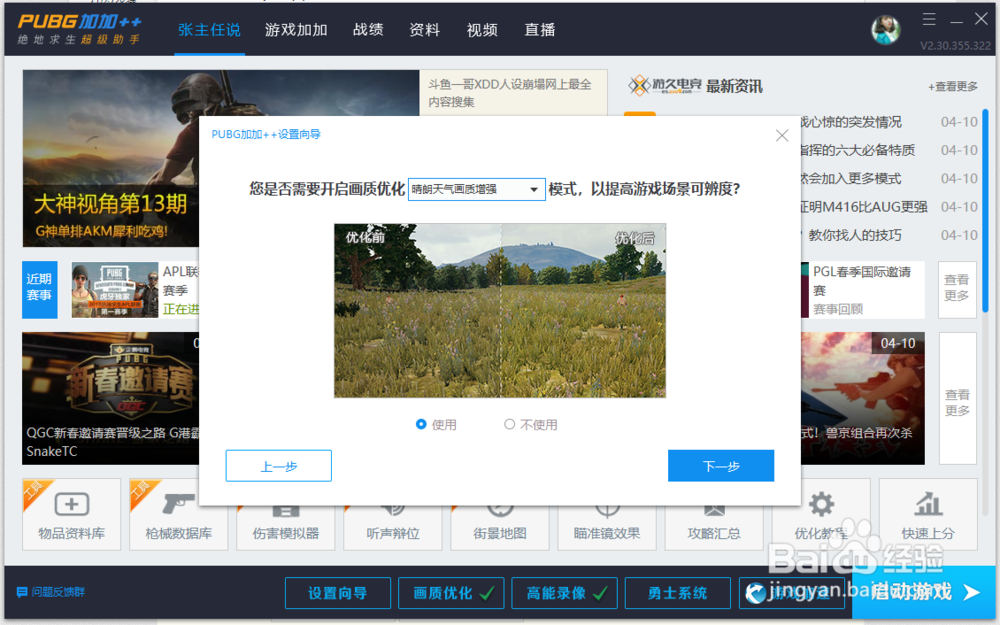The image size is (1000, 625).
Task: Open the hamburger menu at top right
Action: tap(928, 18)
